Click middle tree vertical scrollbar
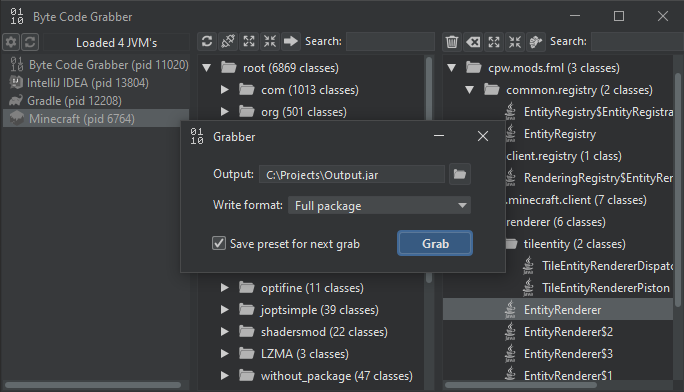Viewport: 684px width, 392px height. click(429, 87)
